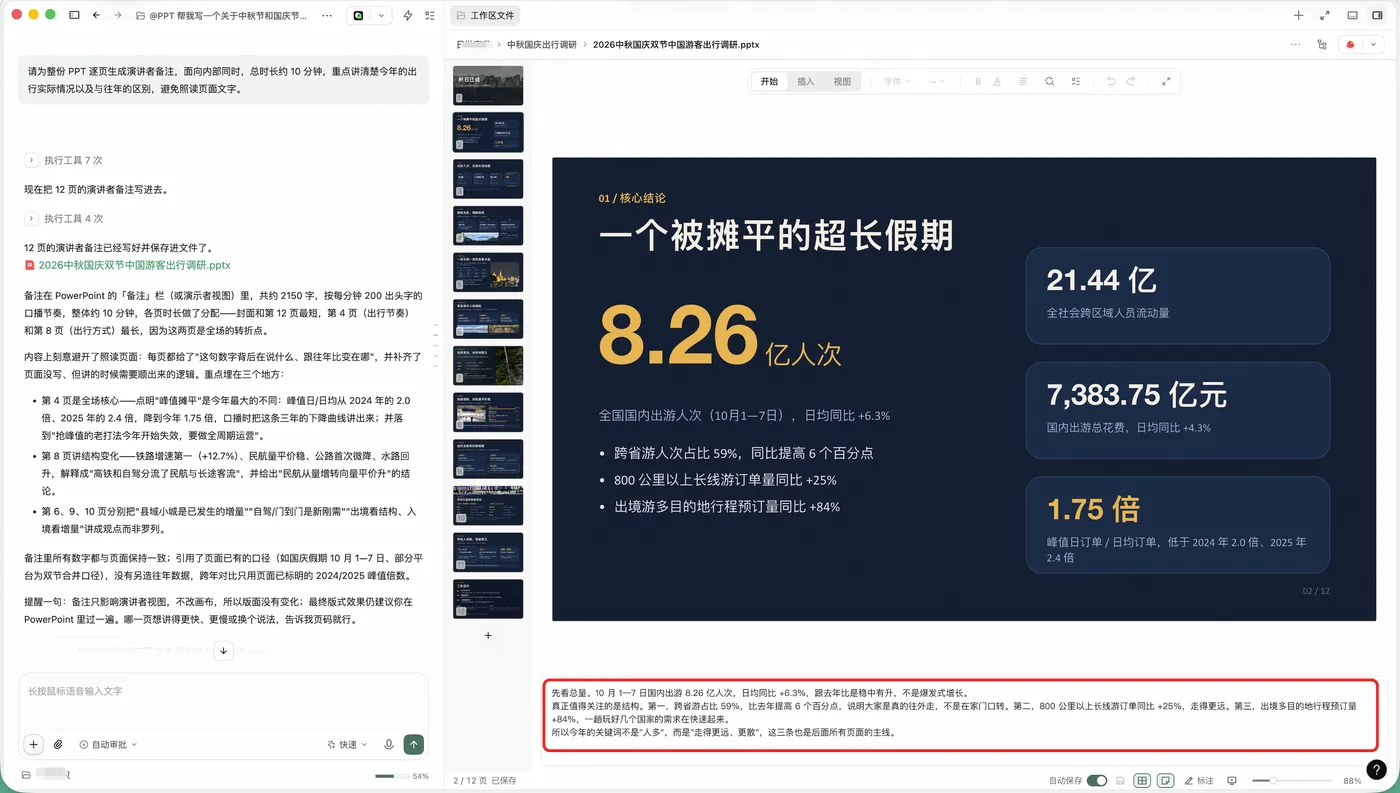Toggle the right side panel layout button
The height and width of the screenshot is (793, 1400).
tap(1377, 15)
